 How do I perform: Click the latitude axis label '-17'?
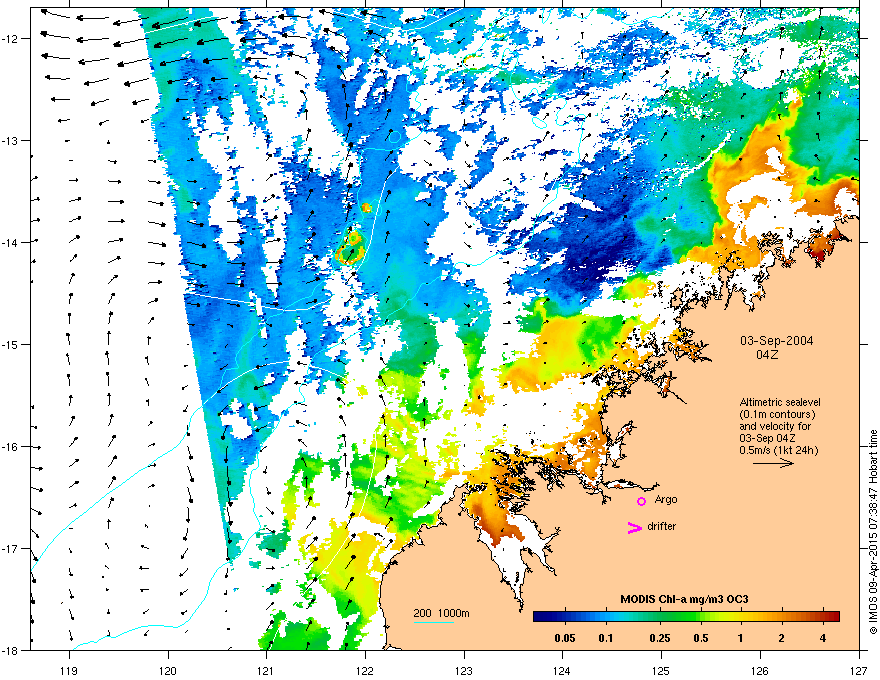click(x=10, y=548)
